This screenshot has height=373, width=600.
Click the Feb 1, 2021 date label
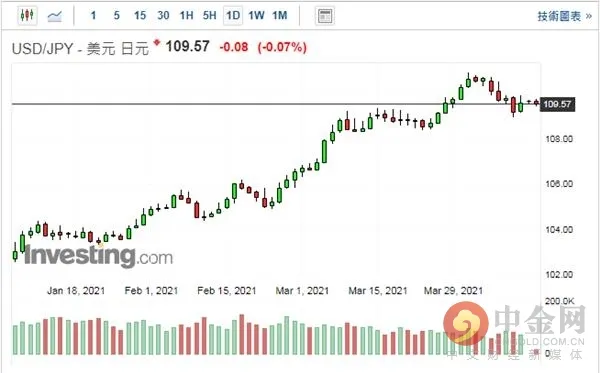click(x=152, y=291)
